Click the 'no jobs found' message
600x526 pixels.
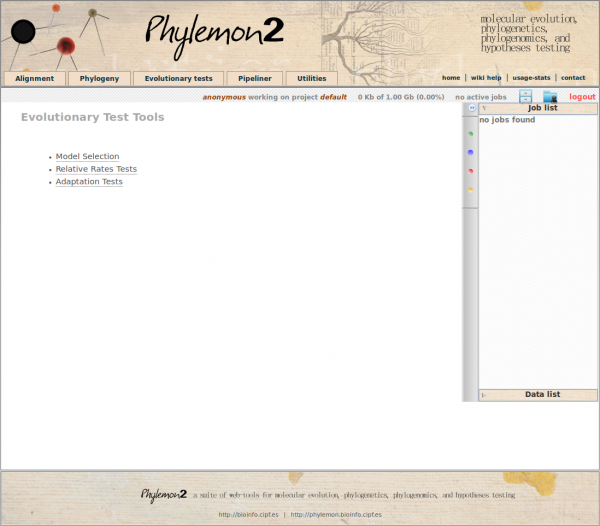click(507, 120)
